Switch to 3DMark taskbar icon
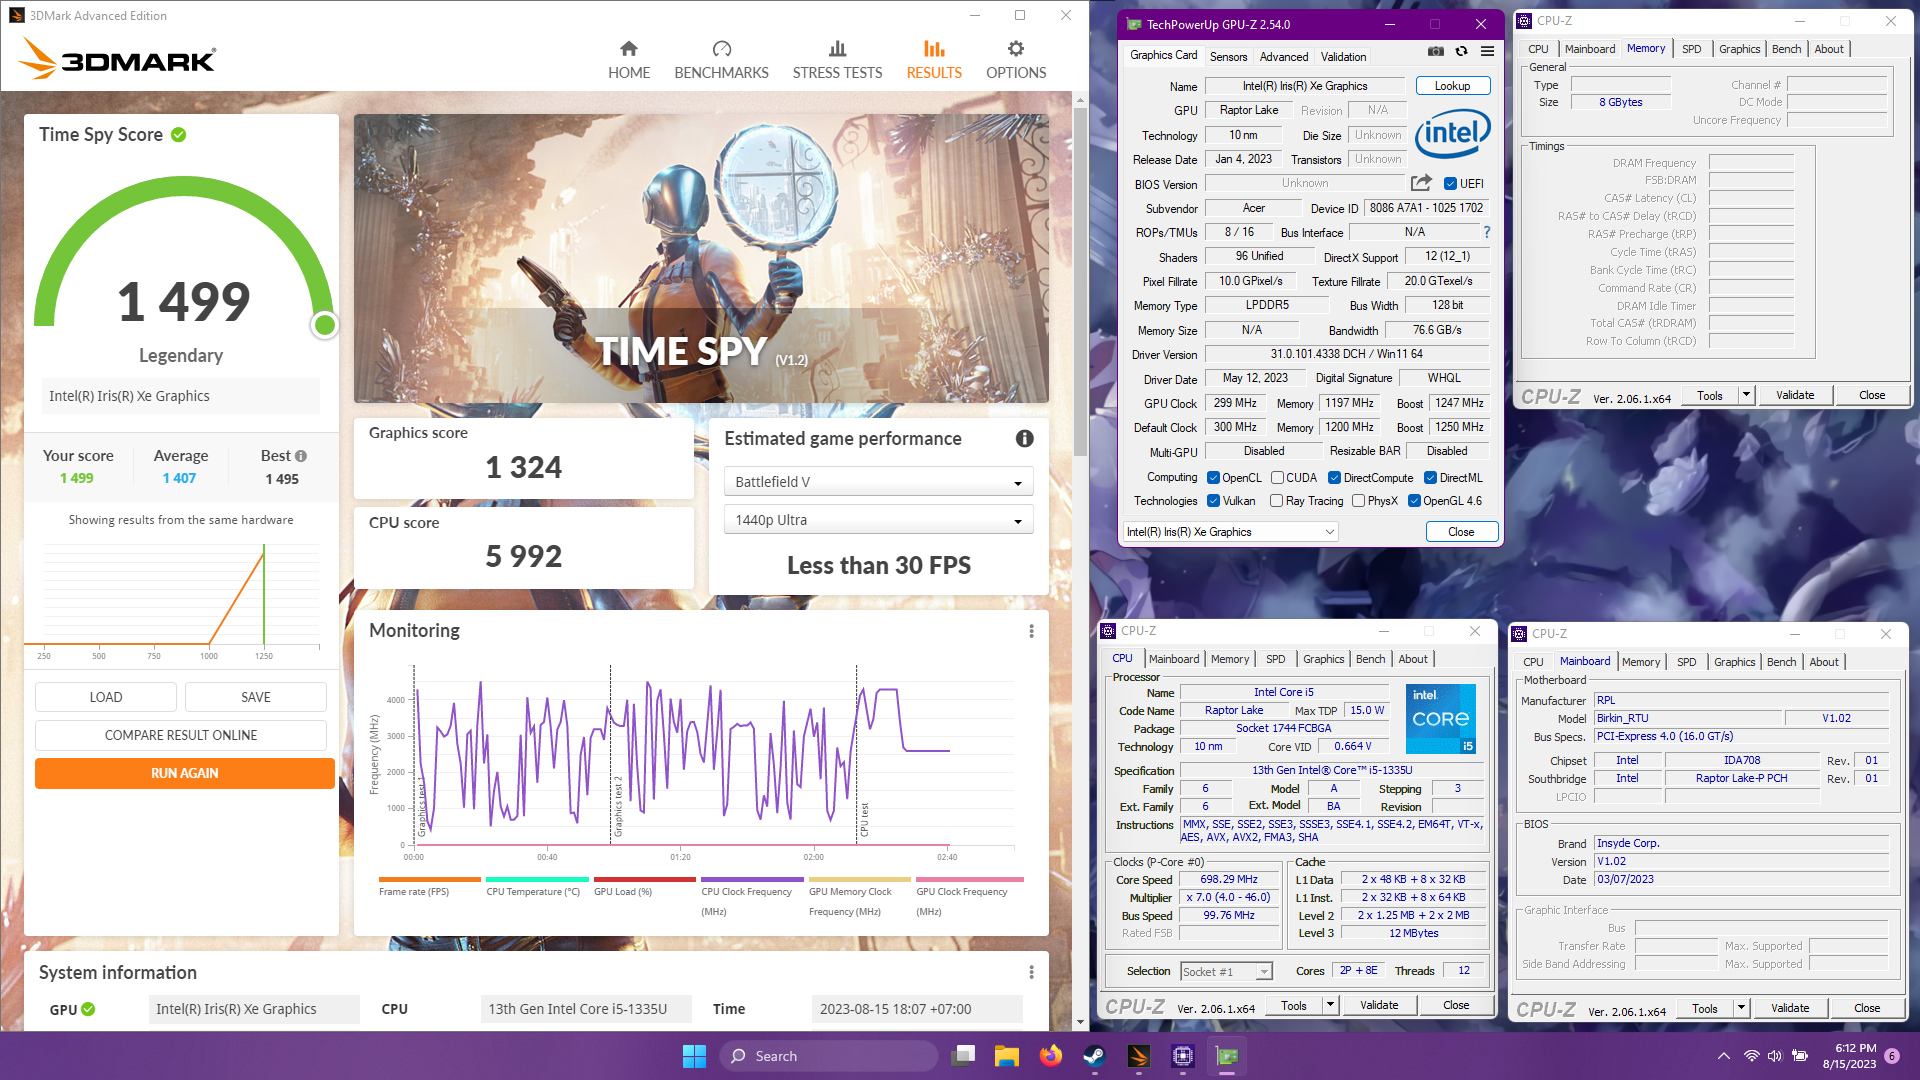Screen dimensions: 1920x1080 click(x=1138, y=1056)
